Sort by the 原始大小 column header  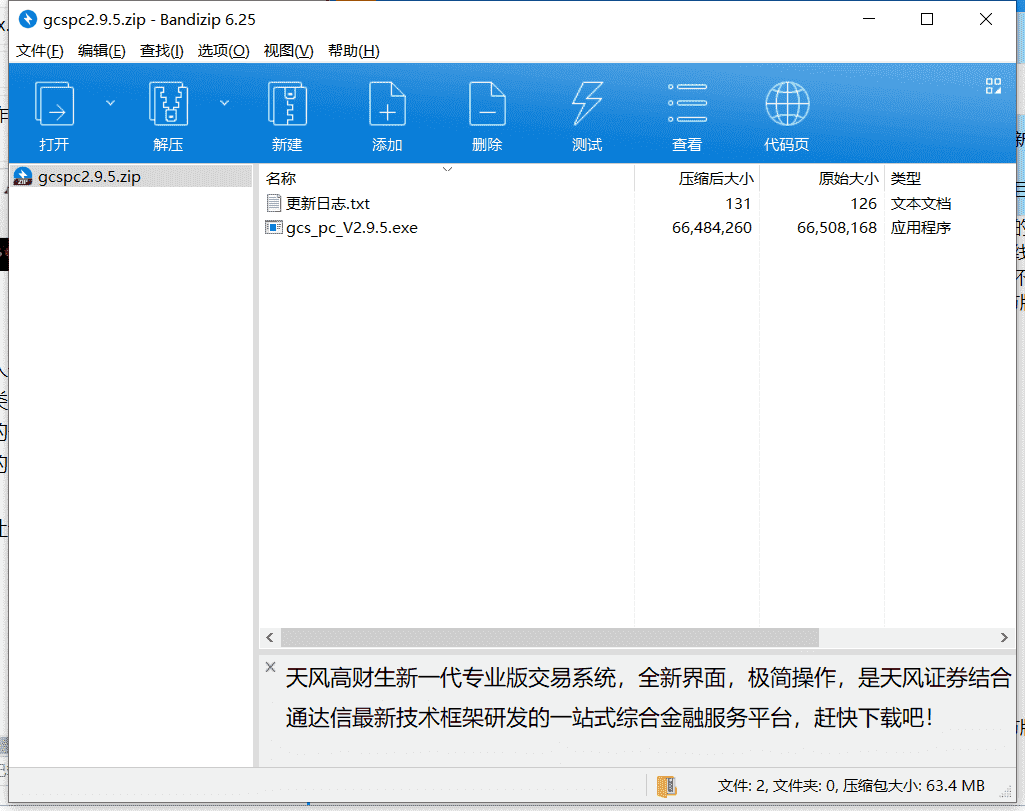point(822,178)
